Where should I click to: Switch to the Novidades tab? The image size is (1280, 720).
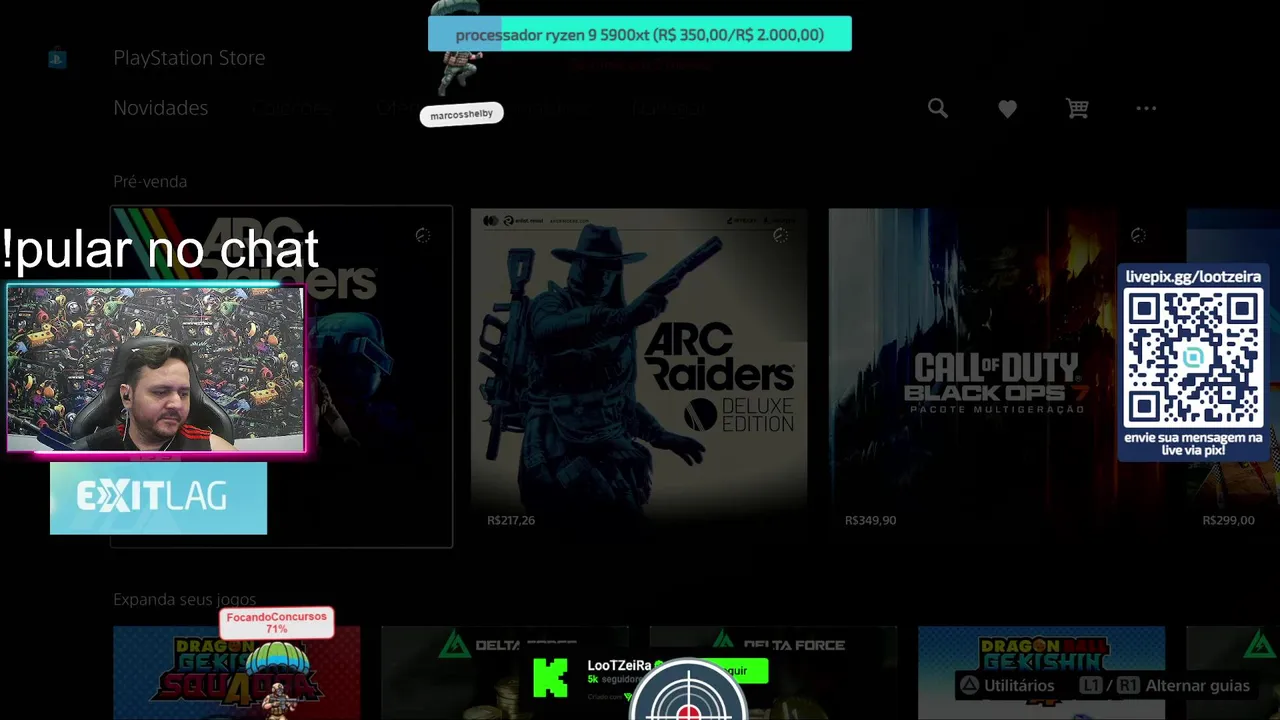(x=160, y=108)
